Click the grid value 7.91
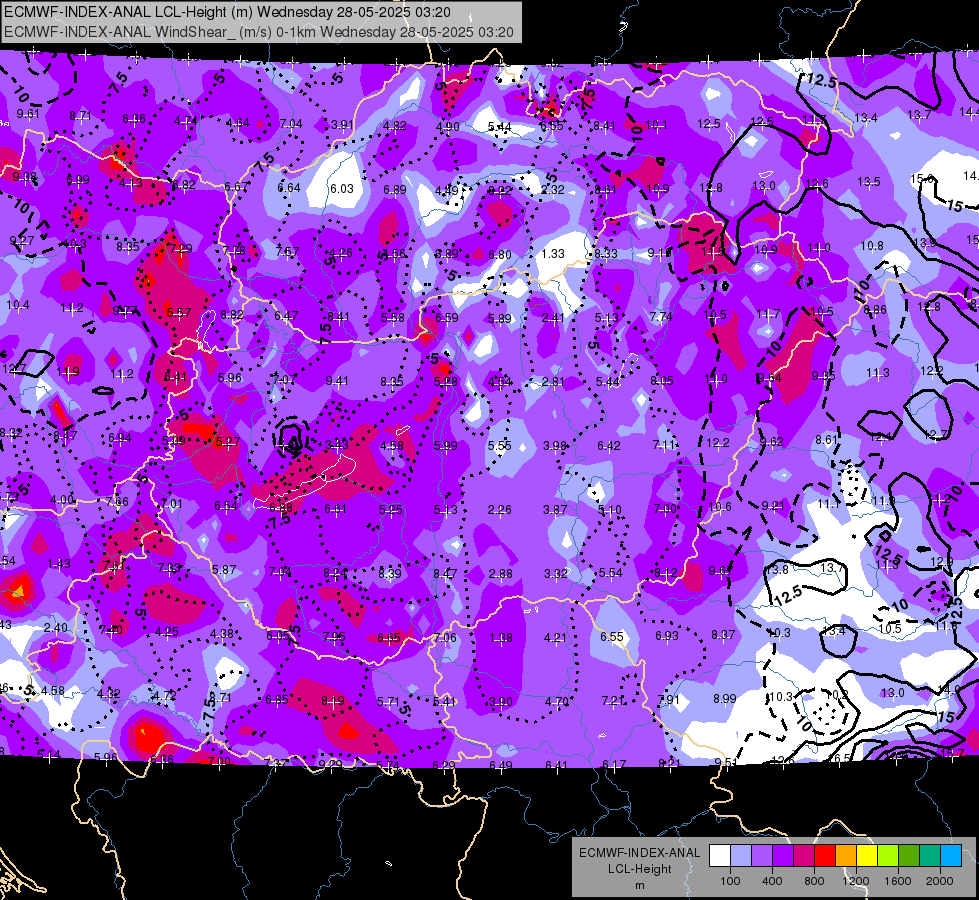 pos(669,700)
